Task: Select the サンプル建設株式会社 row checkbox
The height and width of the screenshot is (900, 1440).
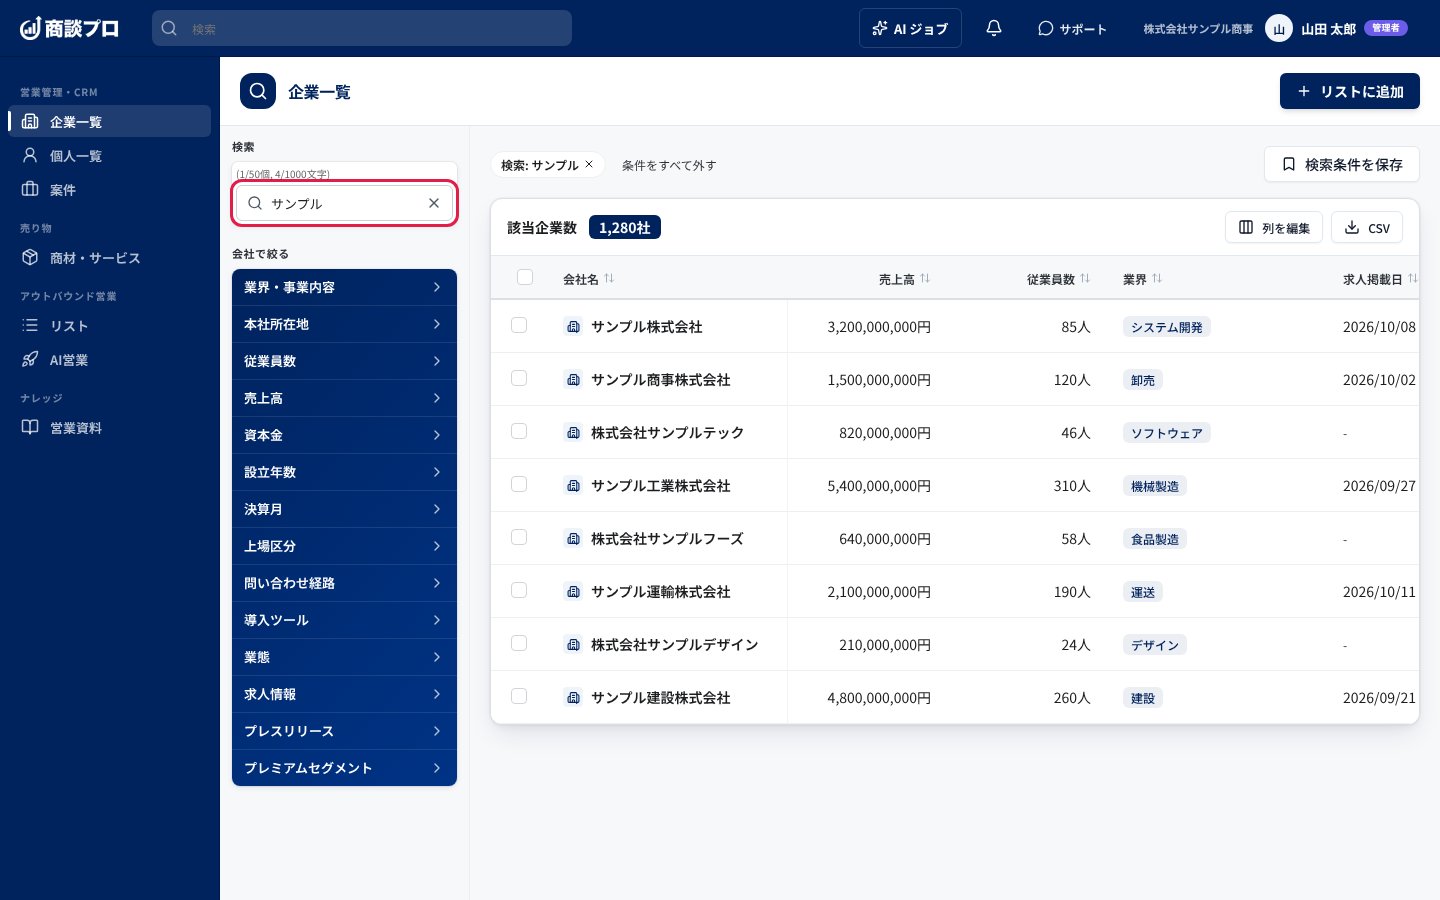Action: pos(519,696)
